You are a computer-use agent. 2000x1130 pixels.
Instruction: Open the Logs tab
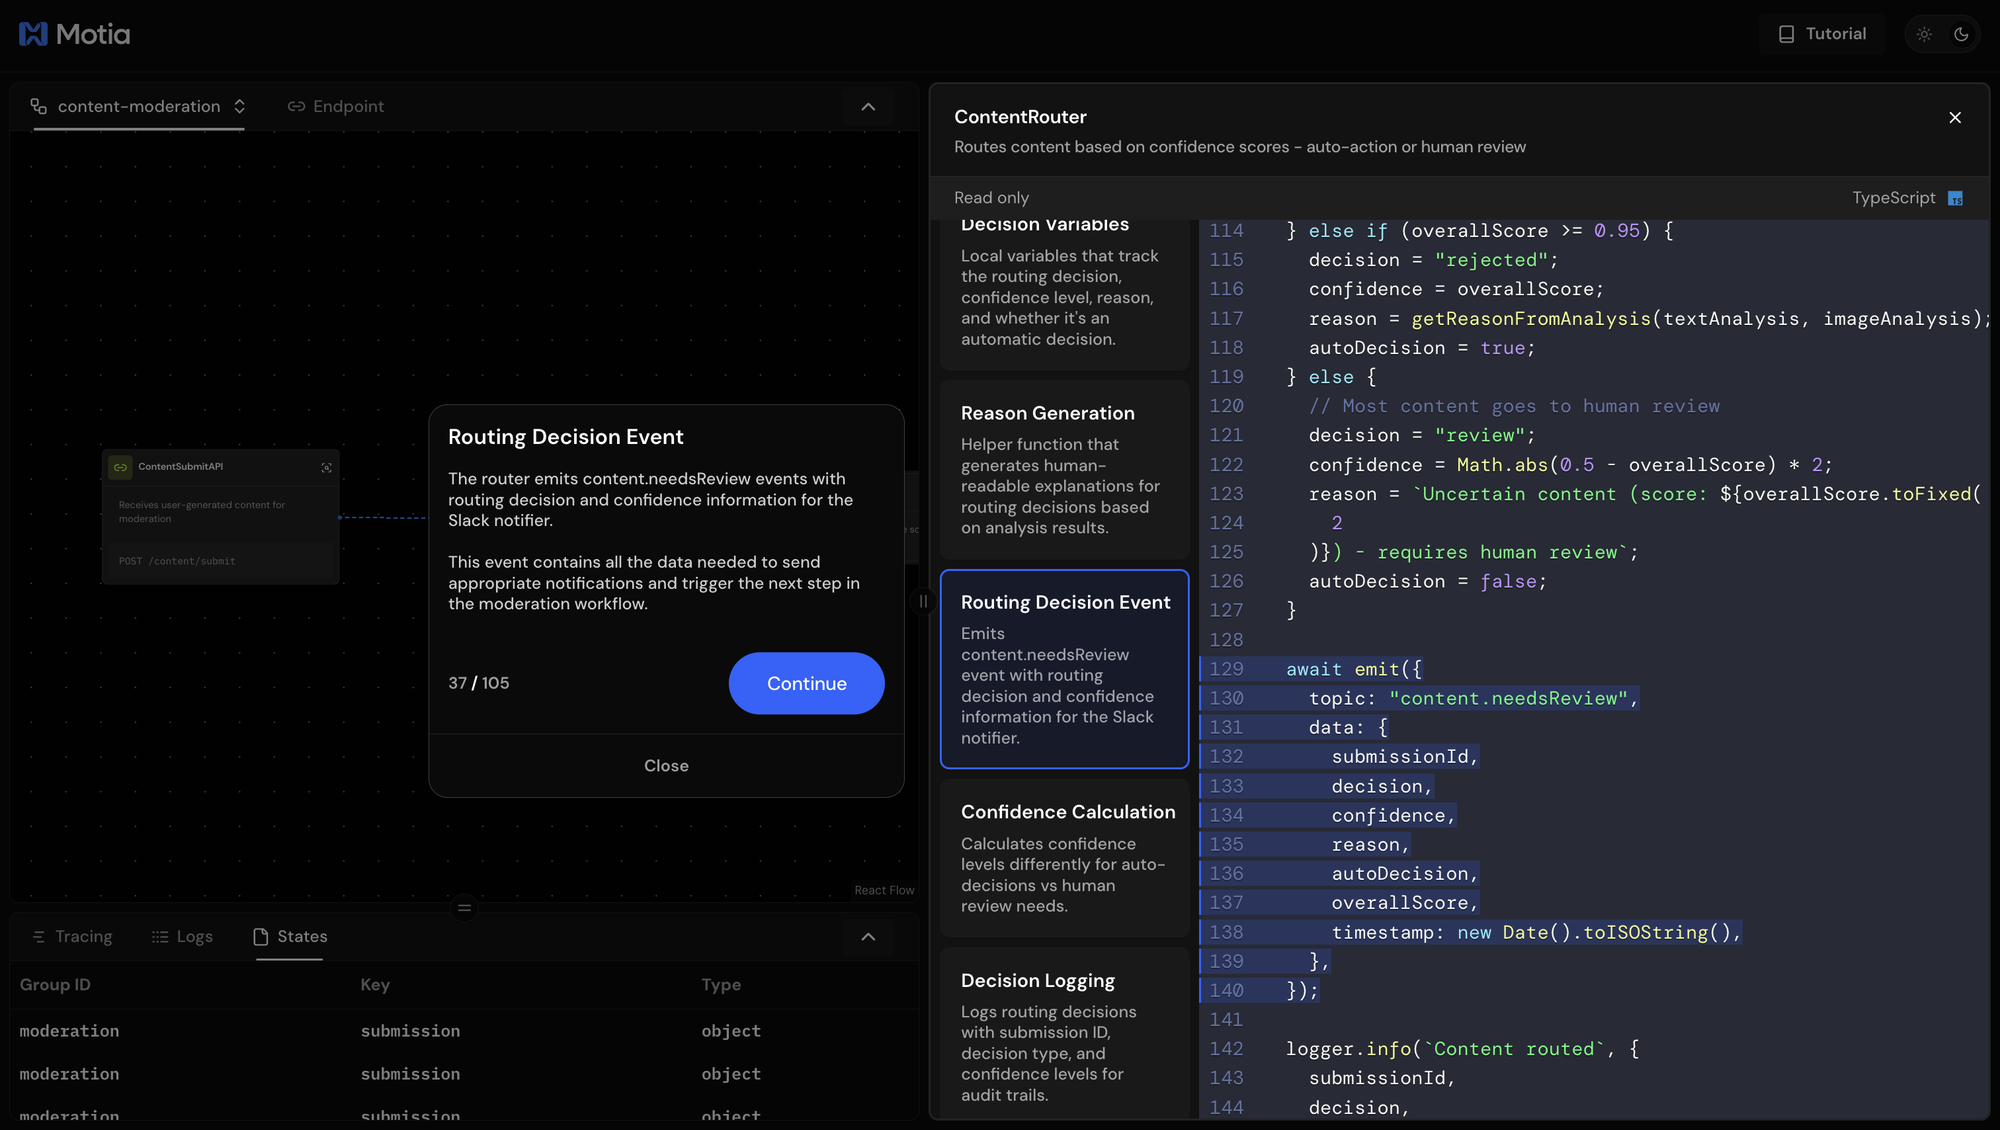[x=182, y=937]
